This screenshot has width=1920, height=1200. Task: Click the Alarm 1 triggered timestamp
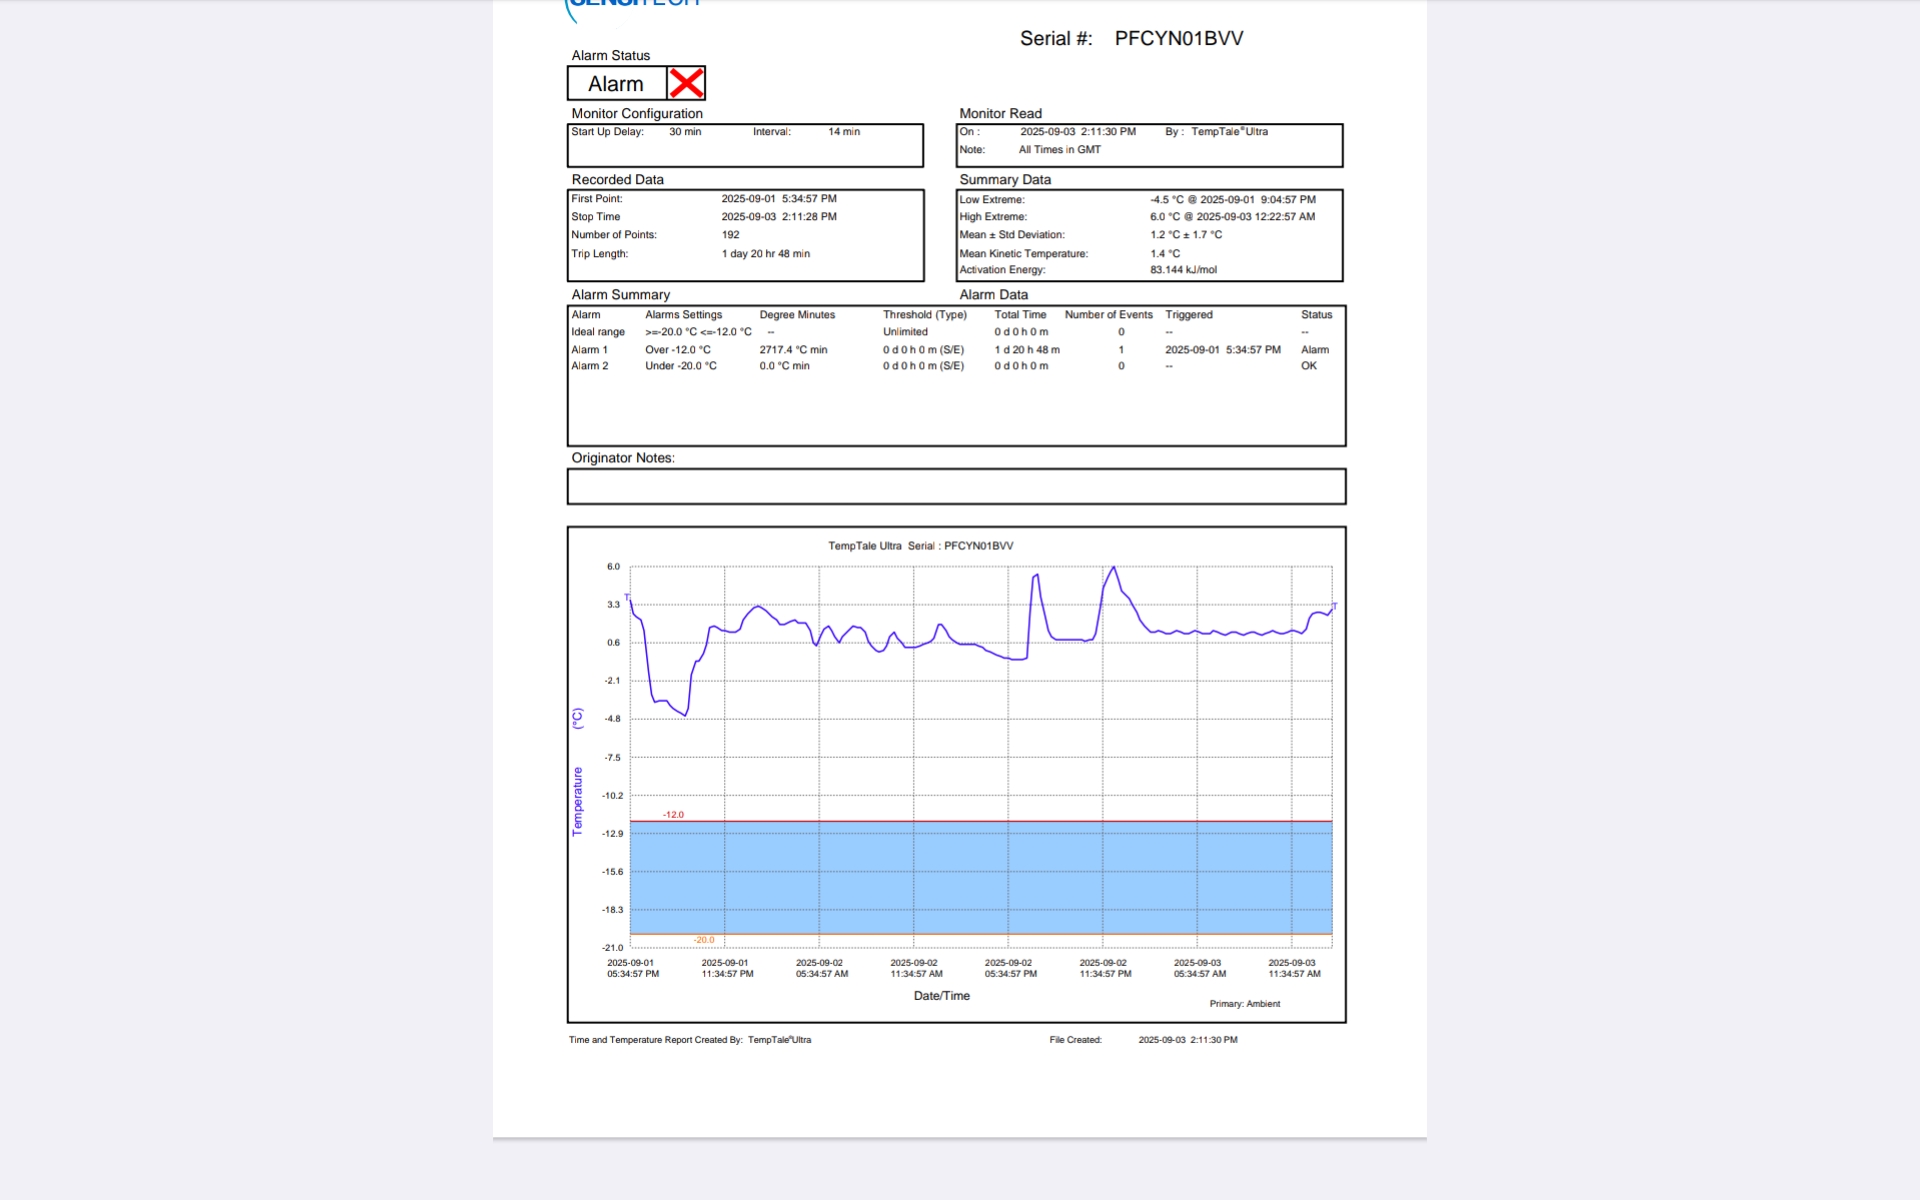1222,350
